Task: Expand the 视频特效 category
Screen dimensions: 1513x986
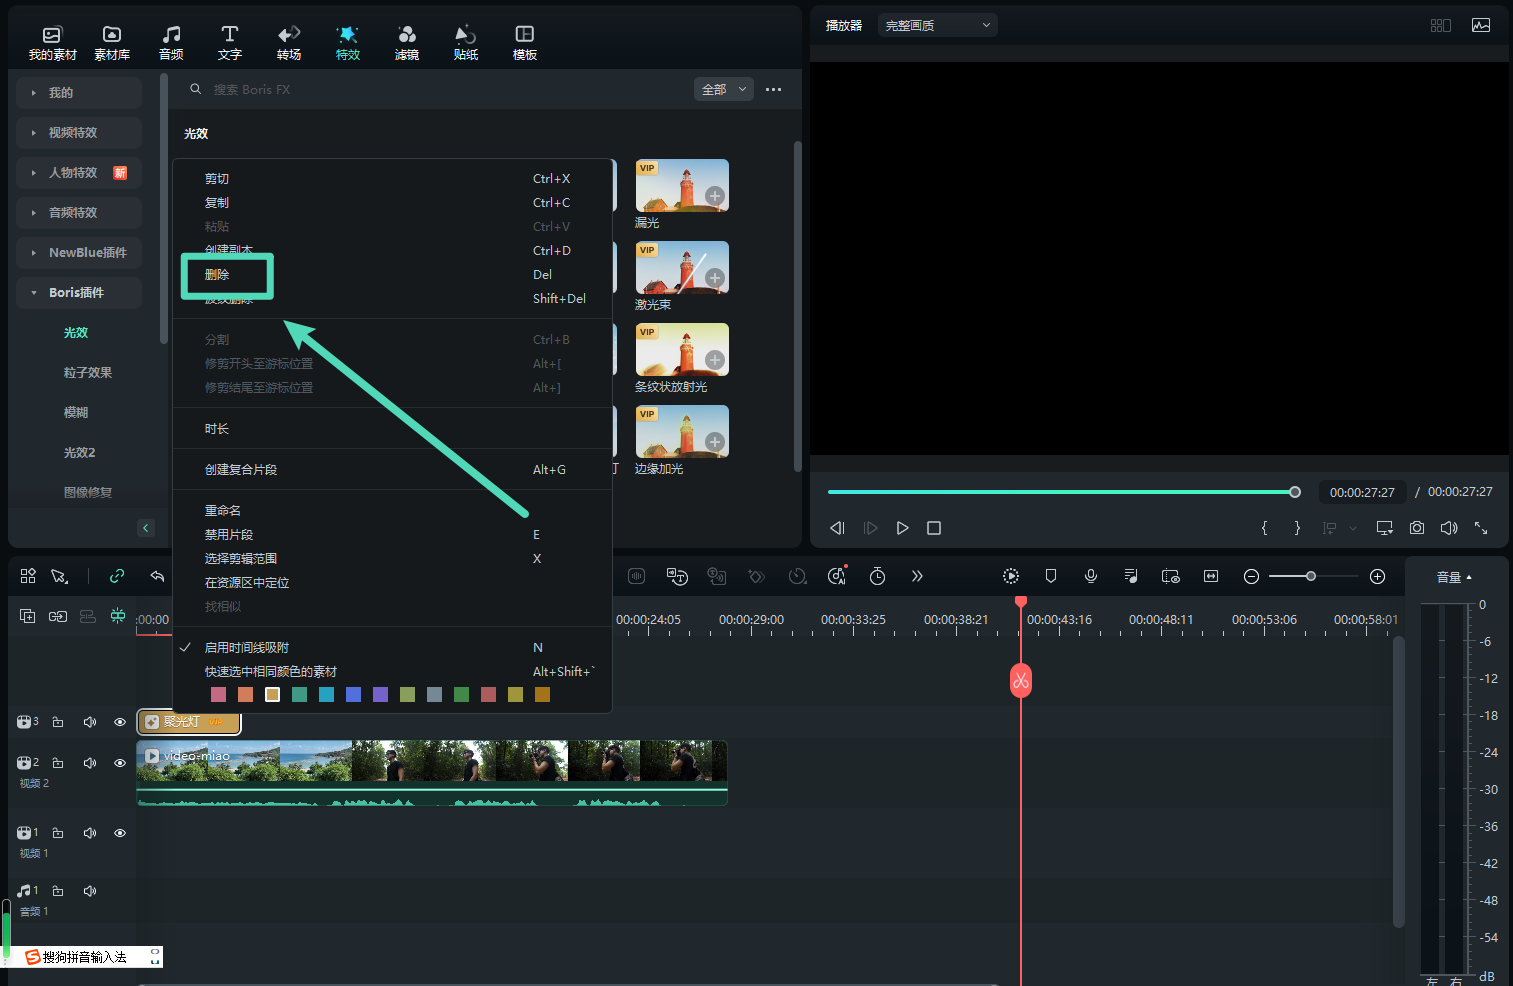Action: [73, 133]
